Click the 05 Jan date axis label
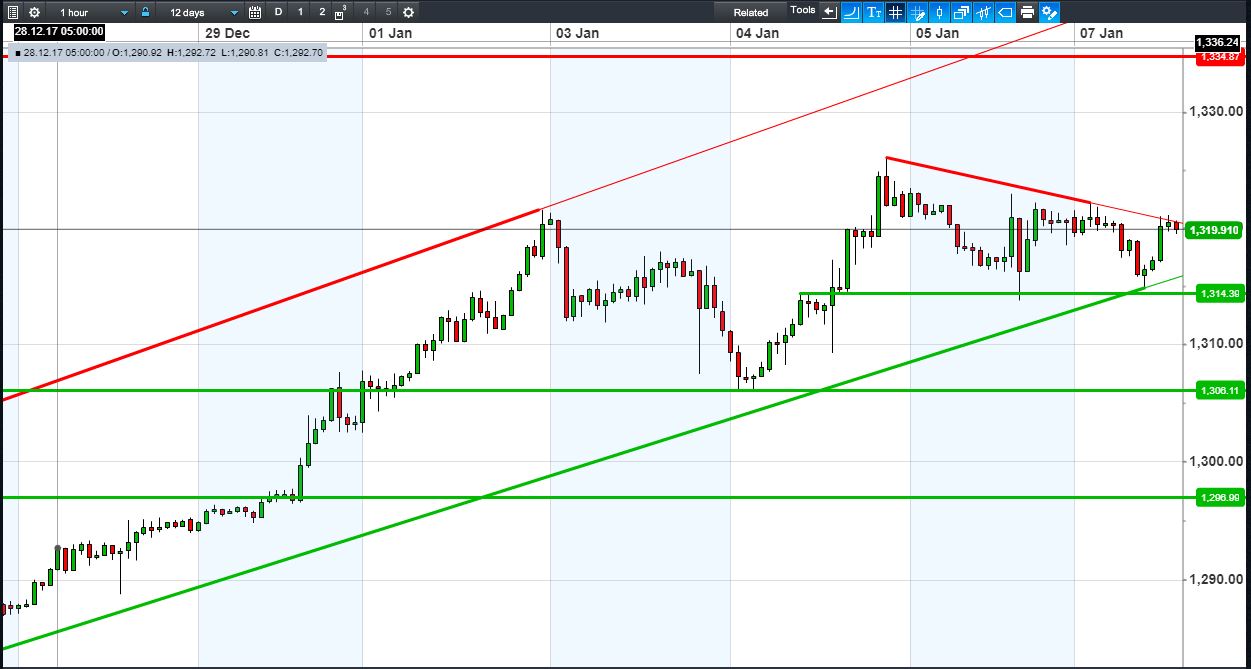Screen dimensions: 1251x669 pos(936,33)
